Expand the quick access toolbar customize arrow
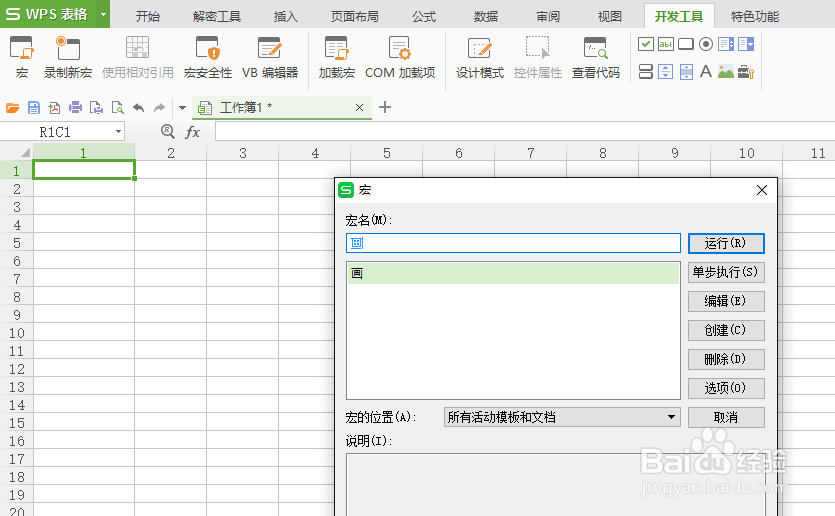This screenshot has width=835, height=516. (x=182, y=108)
